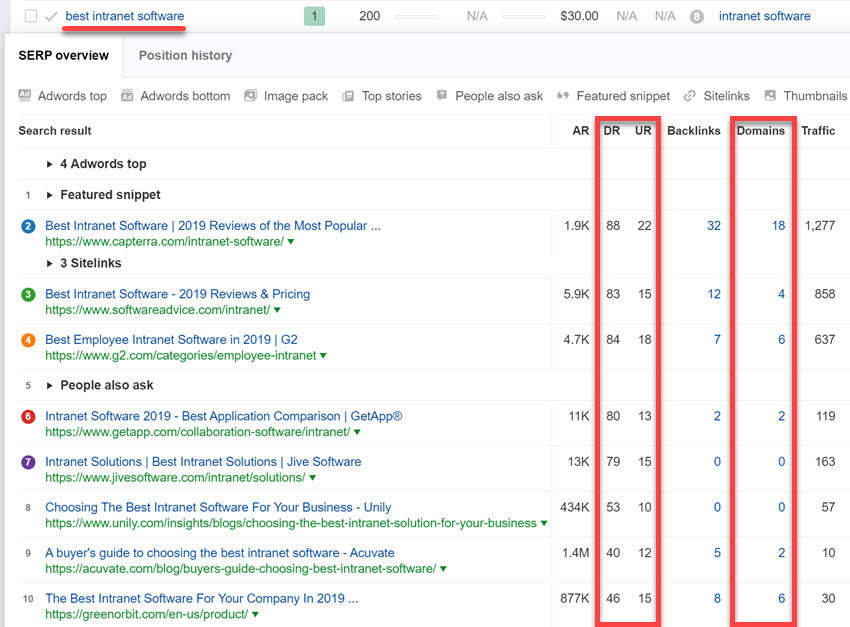The height and width of the screenshot is (627, 850).
Task: Expand the 4 Adwords top row
Action: [50, 164]
